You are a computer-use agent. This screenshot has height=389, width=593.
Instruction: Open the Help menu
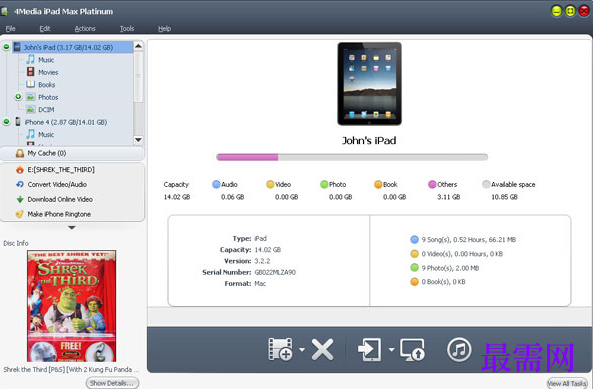click(x=165, y=28)
